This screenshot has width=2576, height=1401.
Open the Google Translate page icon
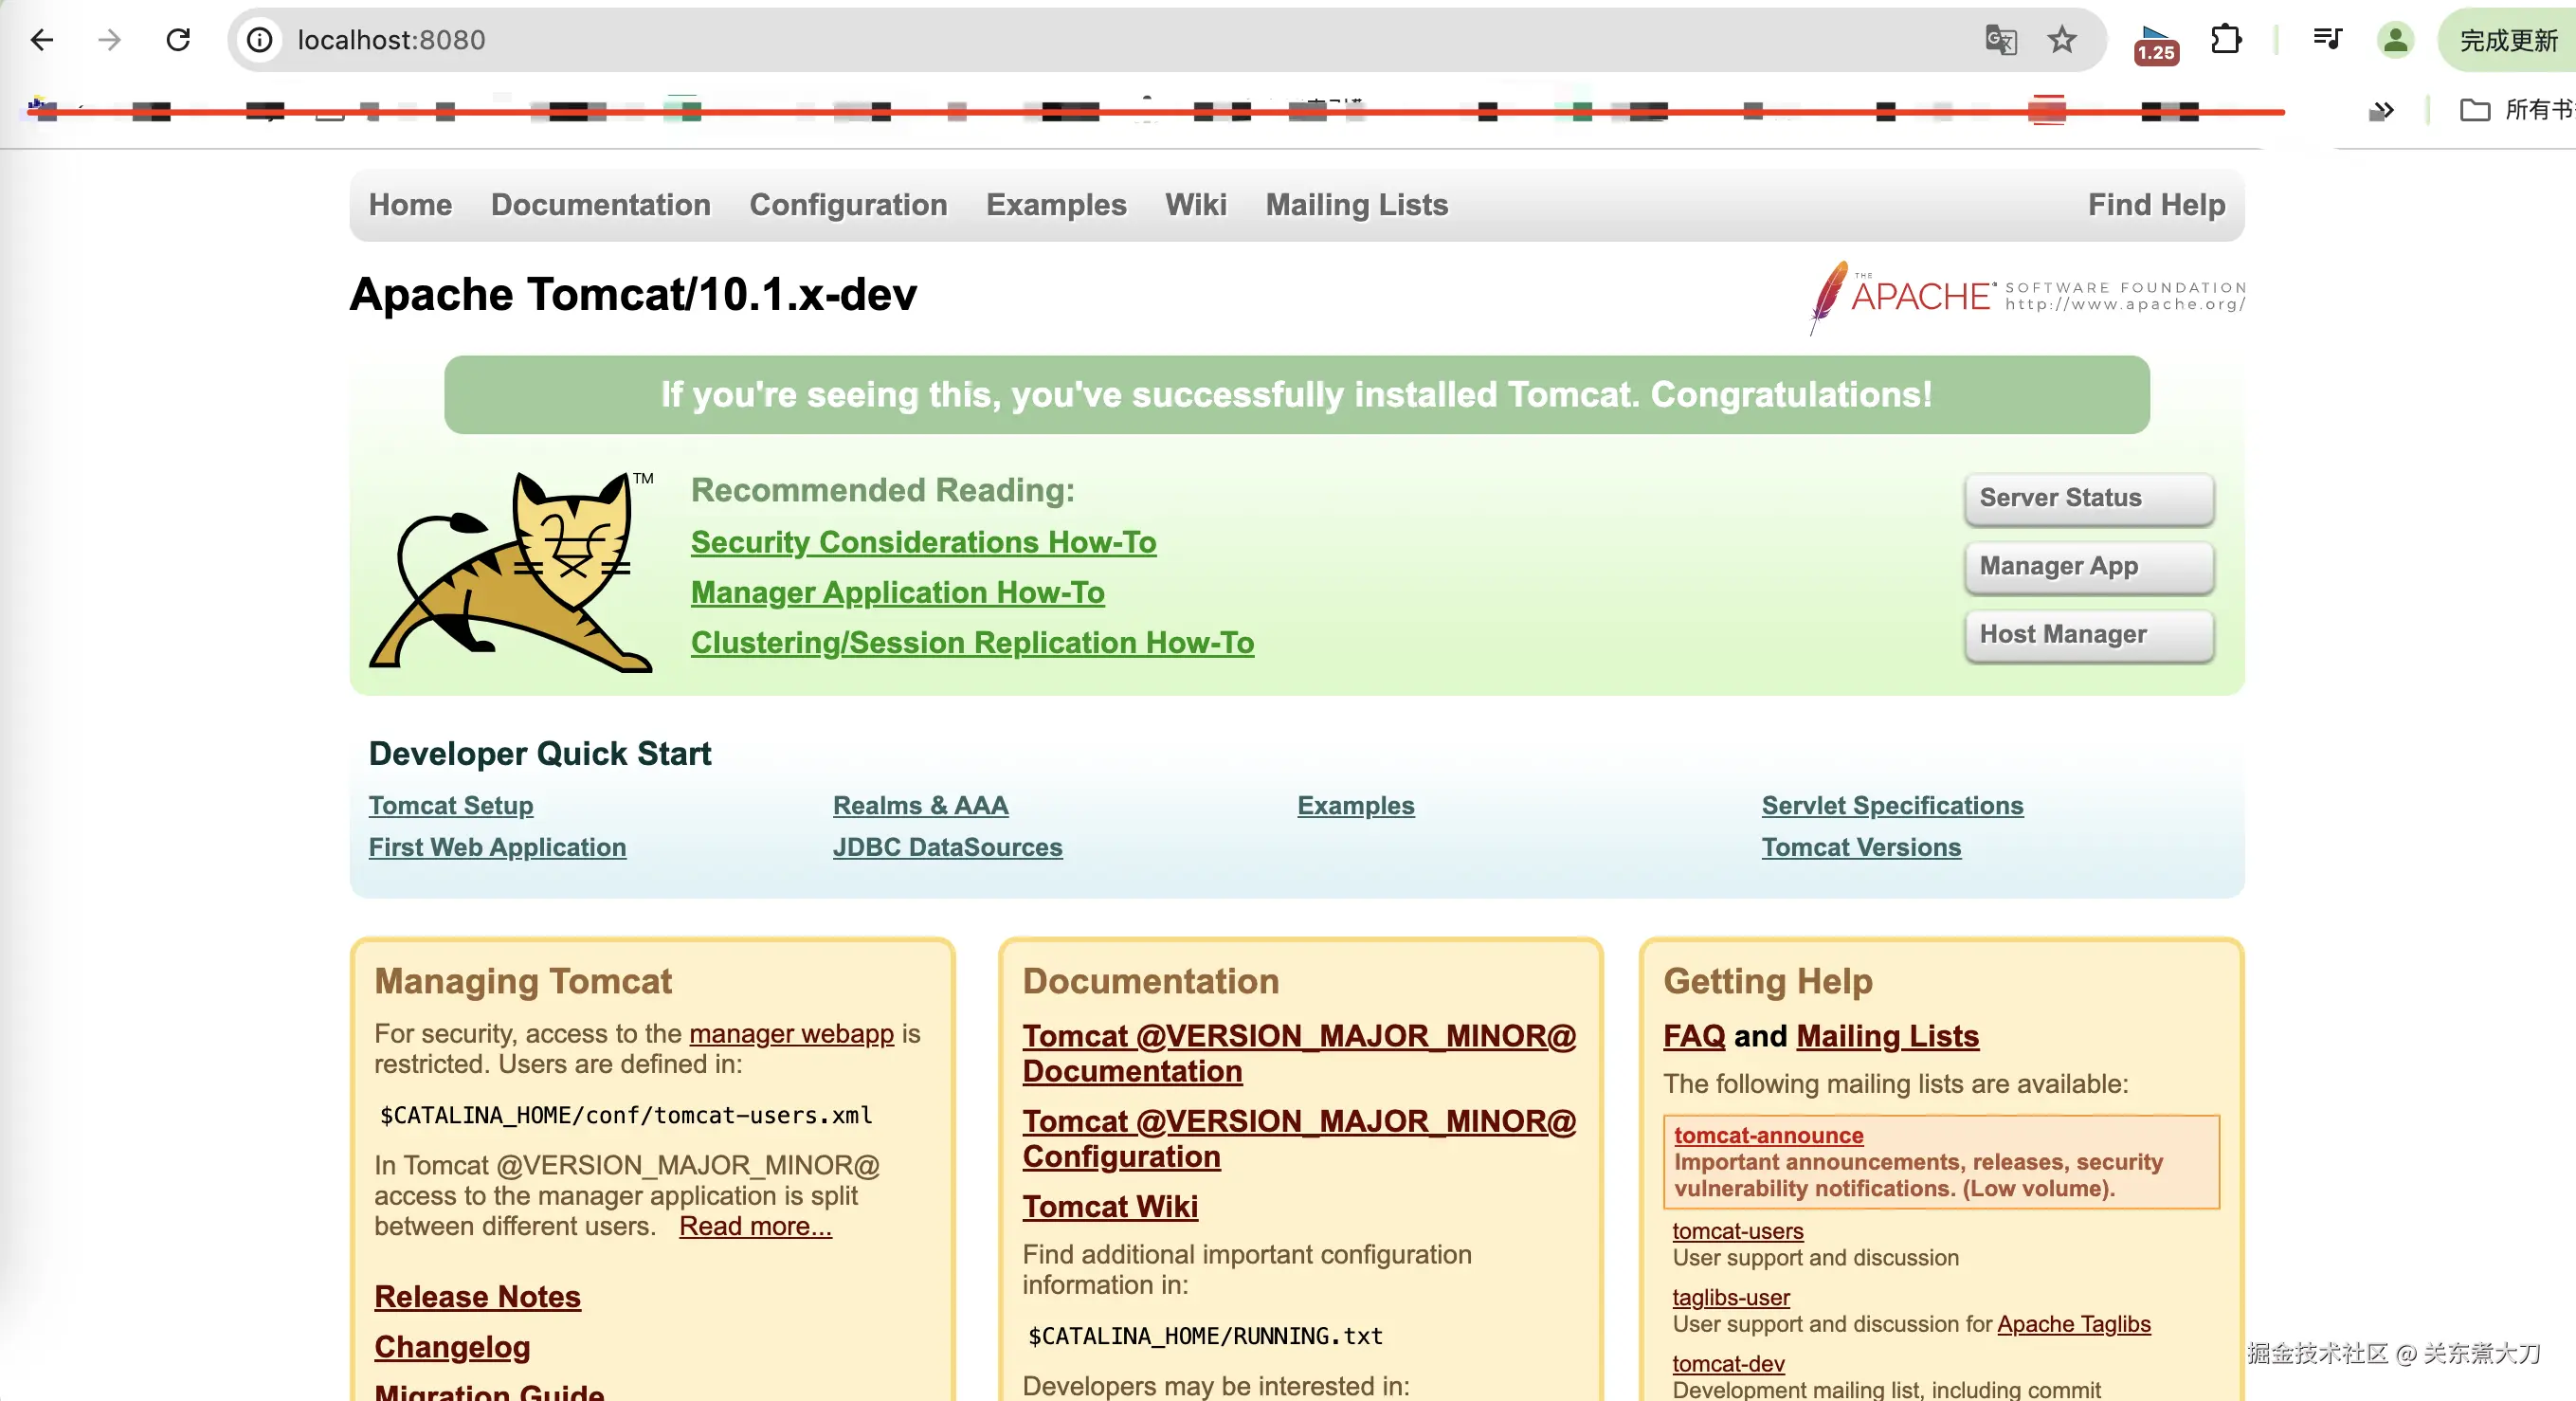click(2000, 40)
